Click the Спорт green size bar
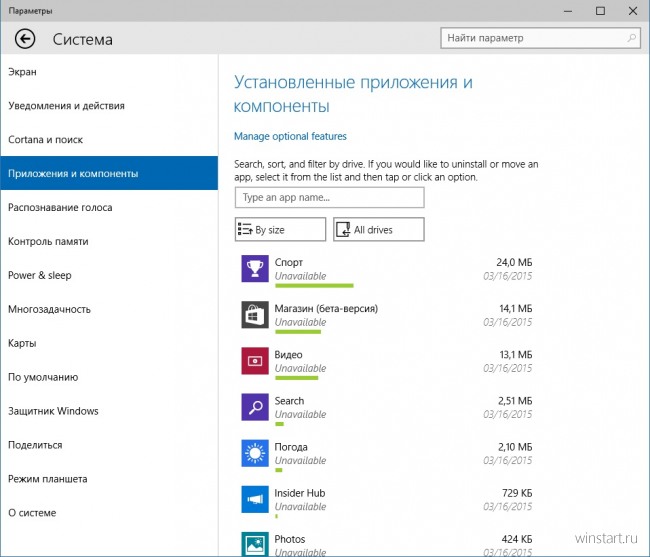 point(314,286)
